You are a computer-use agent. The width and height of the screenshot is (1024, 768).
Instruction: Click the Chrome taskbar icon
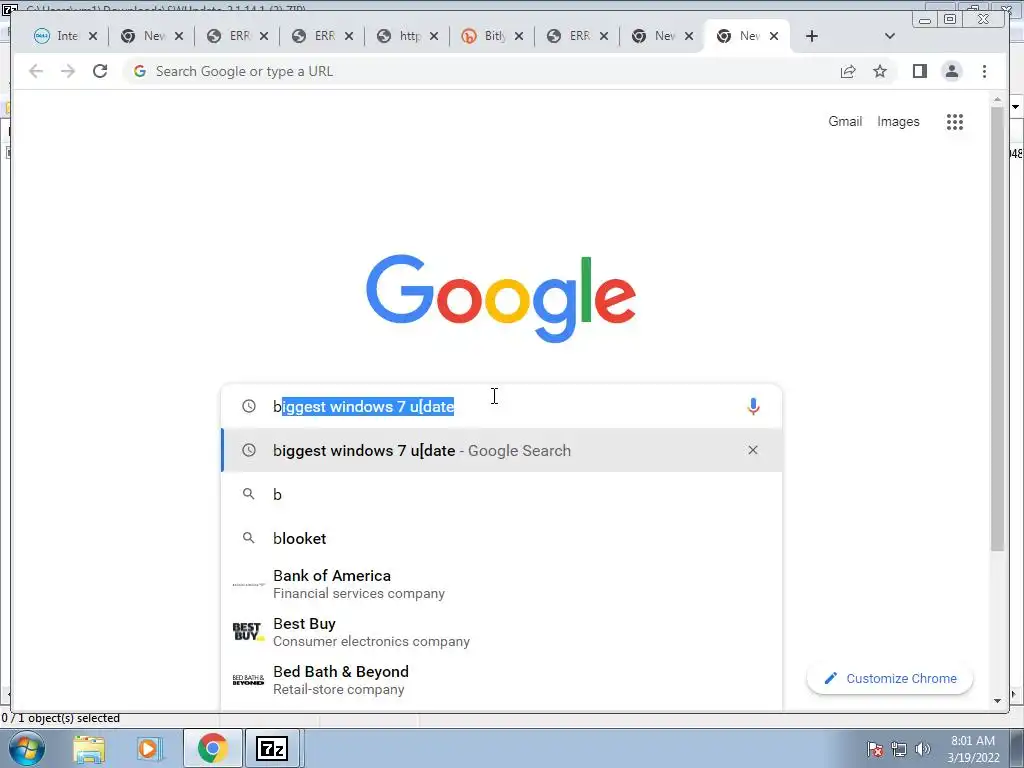212,748
